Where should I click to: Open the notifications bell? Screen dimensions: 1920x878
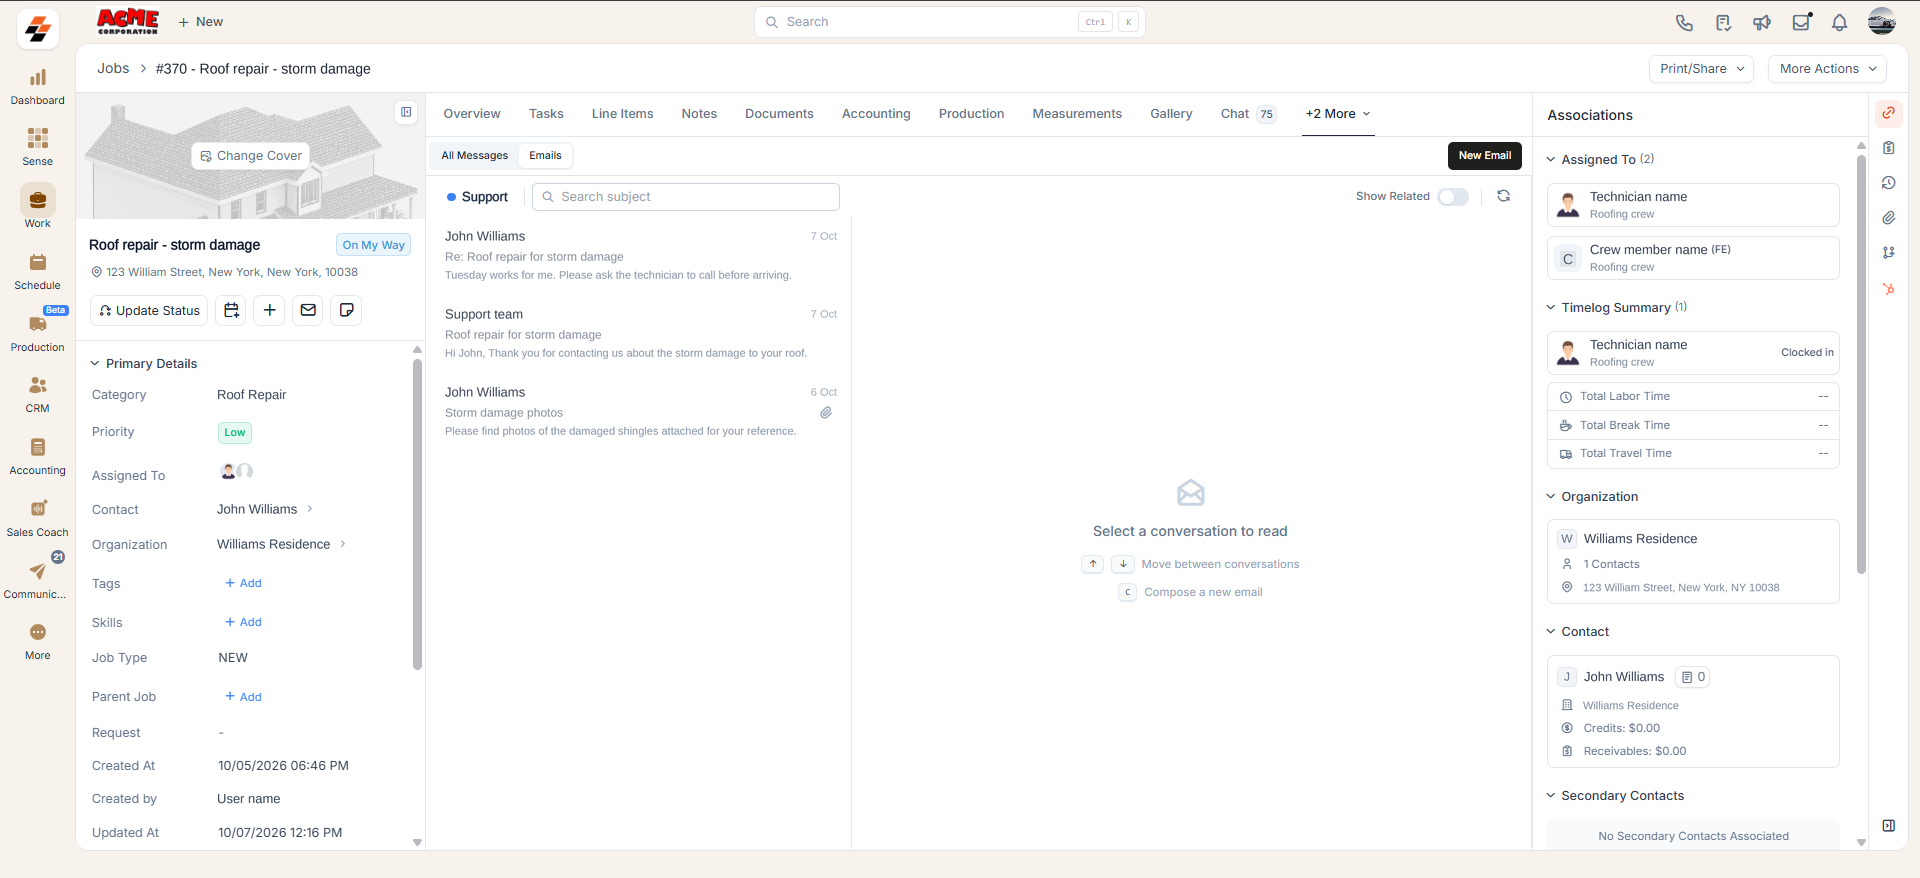(1839, 22)
